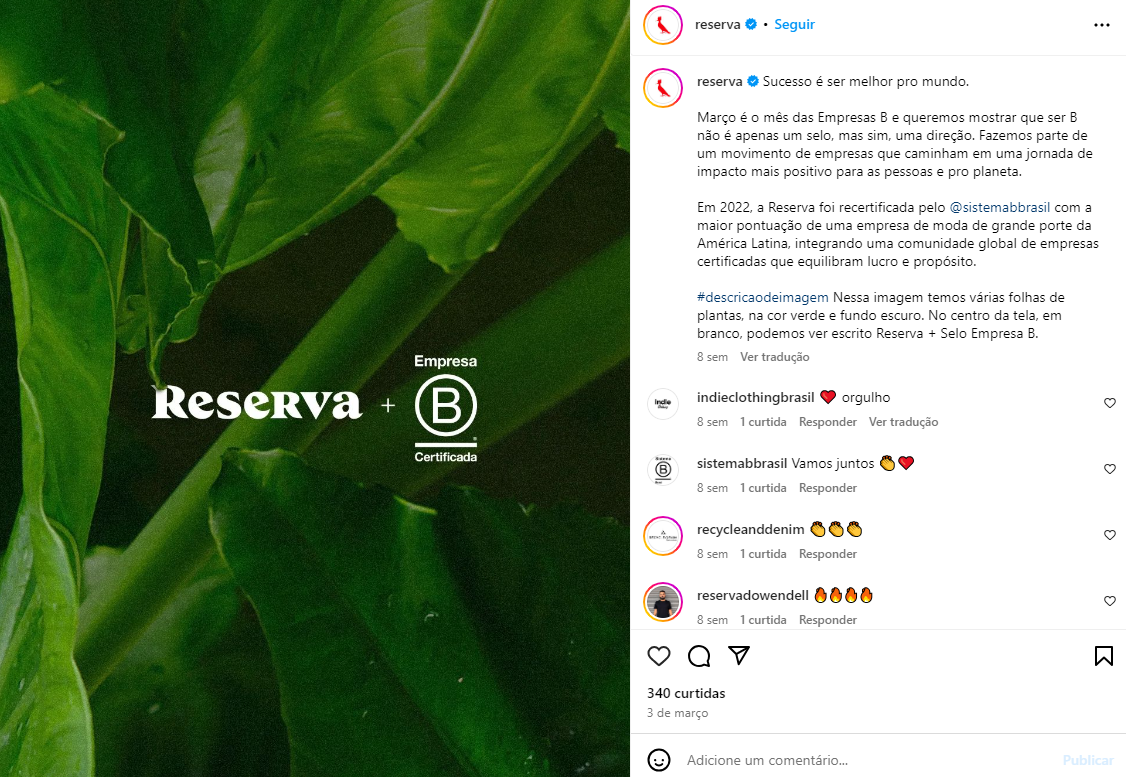Open the three-dot more options menu
This screenshot has height=777, width=1126.
pyautogui.click(x=1102, y=24)
